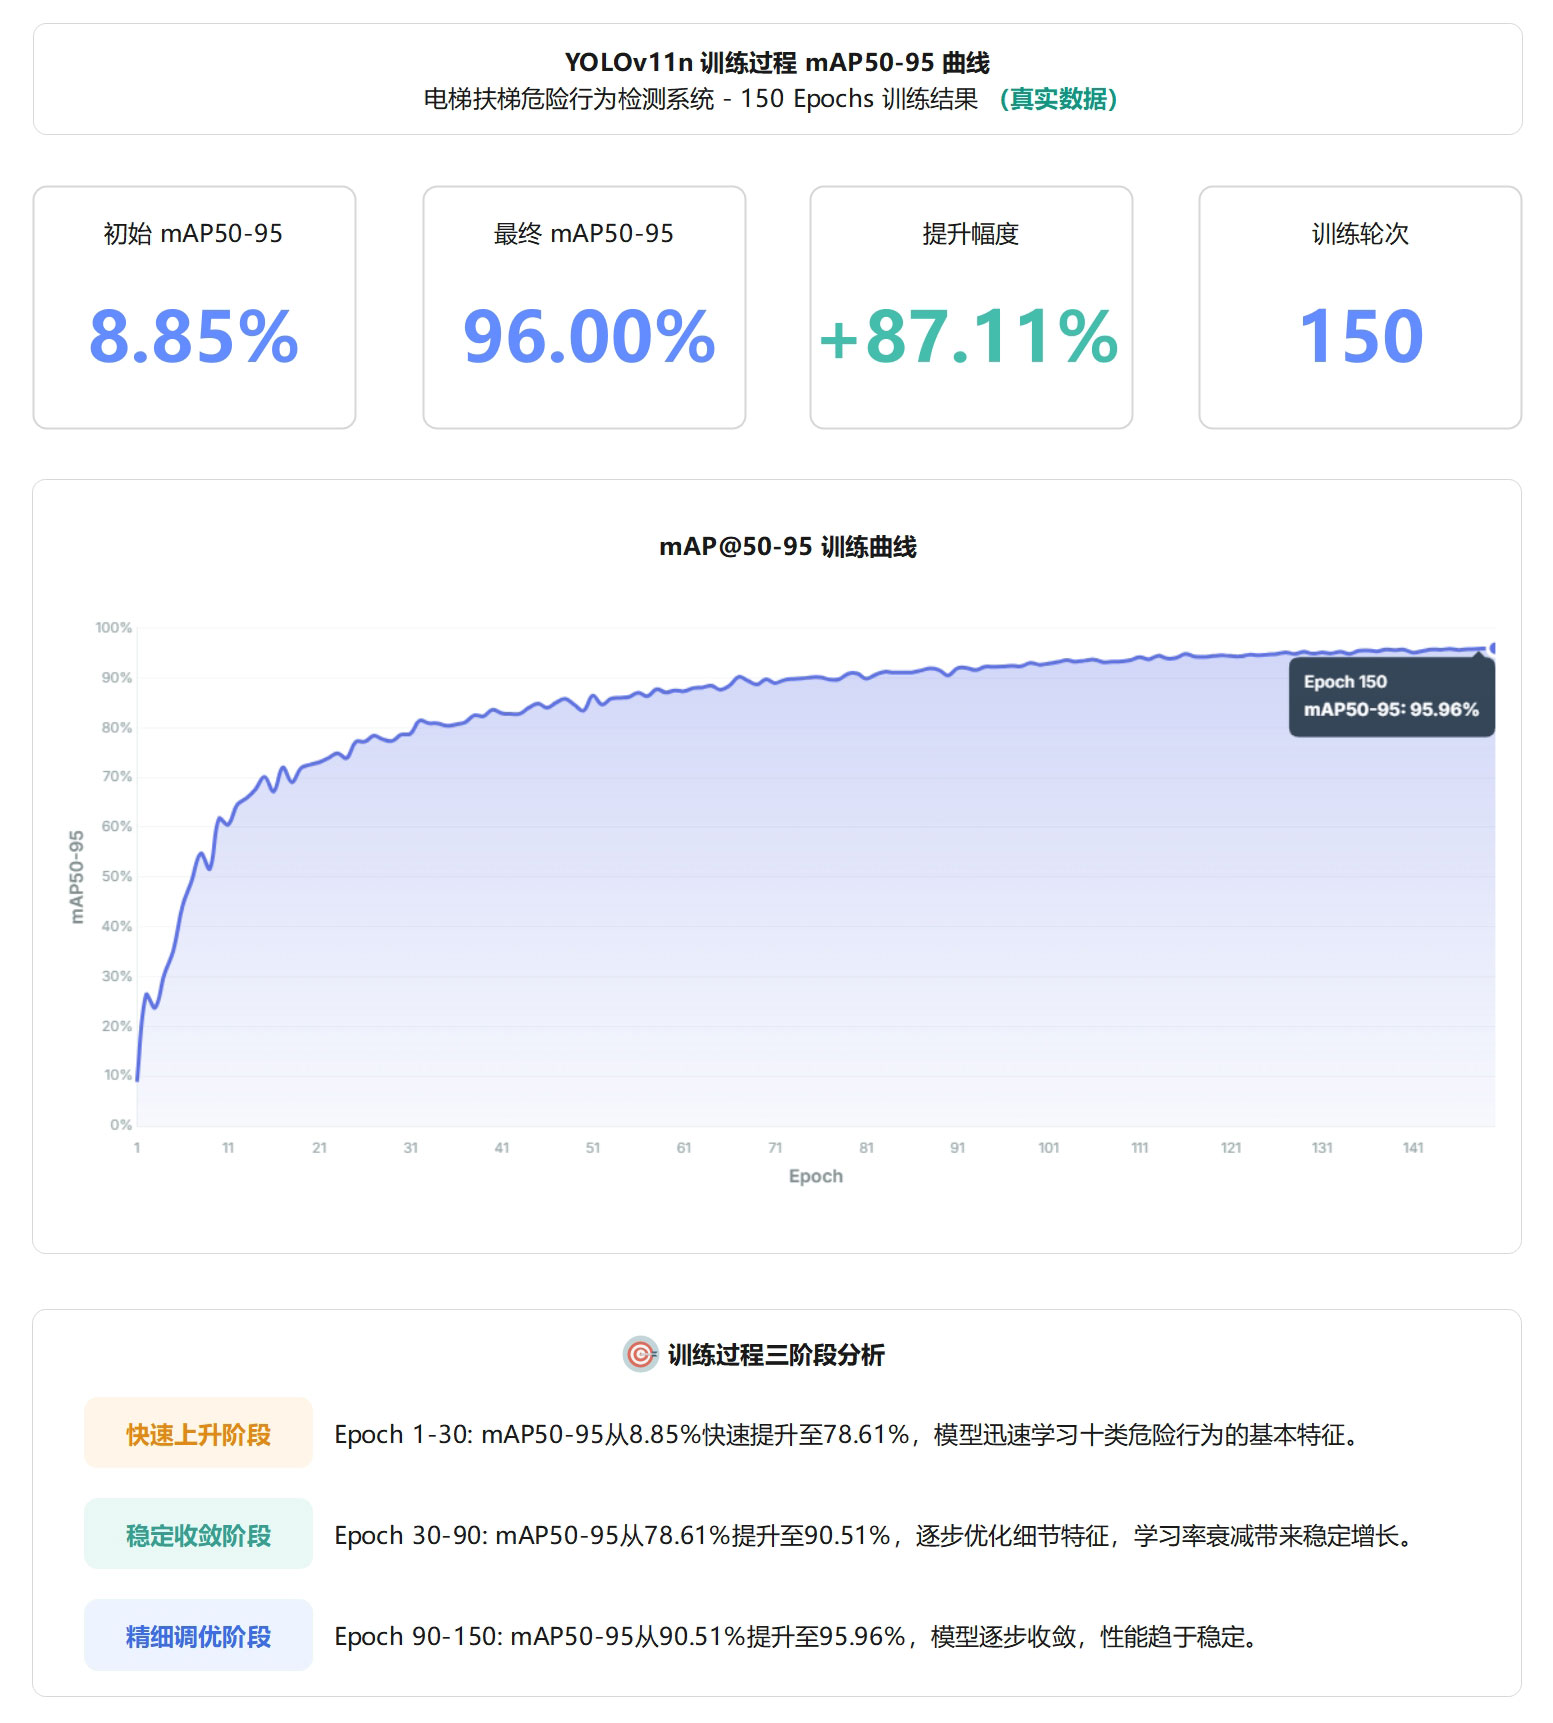
Task: Click the Epoch 150 data point on curve
Action: (1494, 648)
